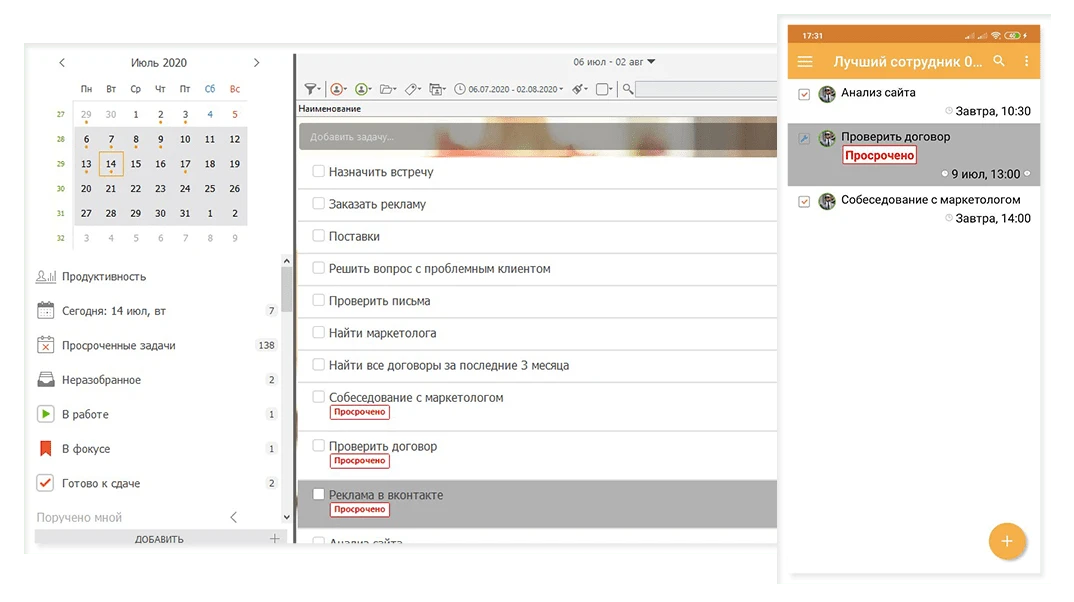Click the marker highlight icon near date range
Viewport: 1074px width, 602px height.
pyautogui.click(x=577, y=88)
